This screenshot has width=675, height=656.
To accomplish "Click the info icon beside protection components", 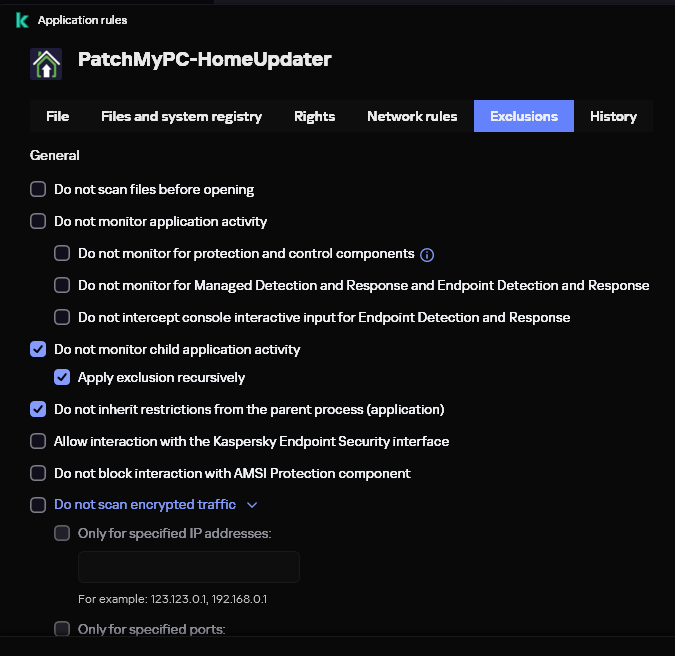I will 427,255.
